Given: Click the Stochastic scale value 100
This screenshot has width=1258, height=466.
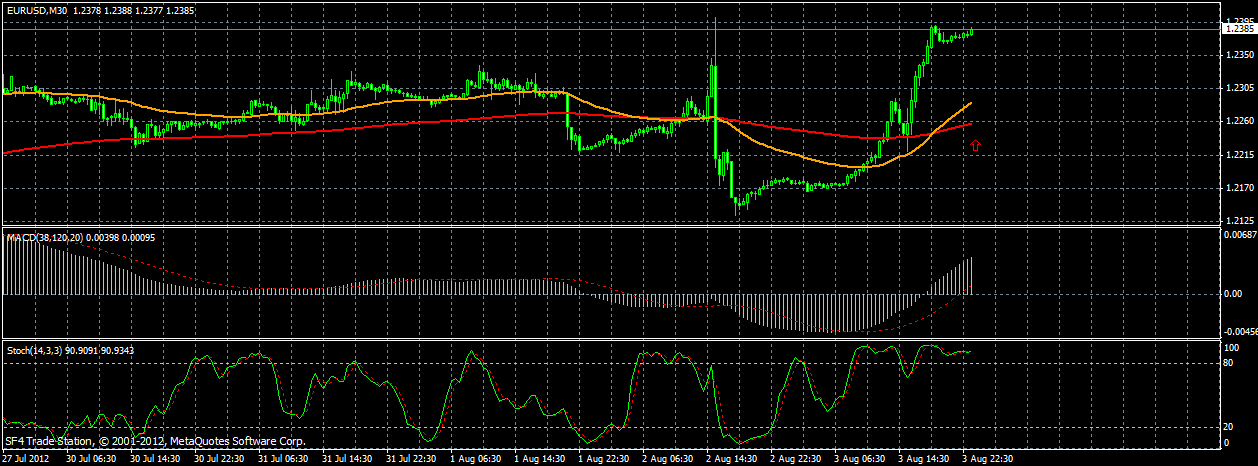Looking at the screenshot, I should pyautogui.click(x=1232, y=347).
